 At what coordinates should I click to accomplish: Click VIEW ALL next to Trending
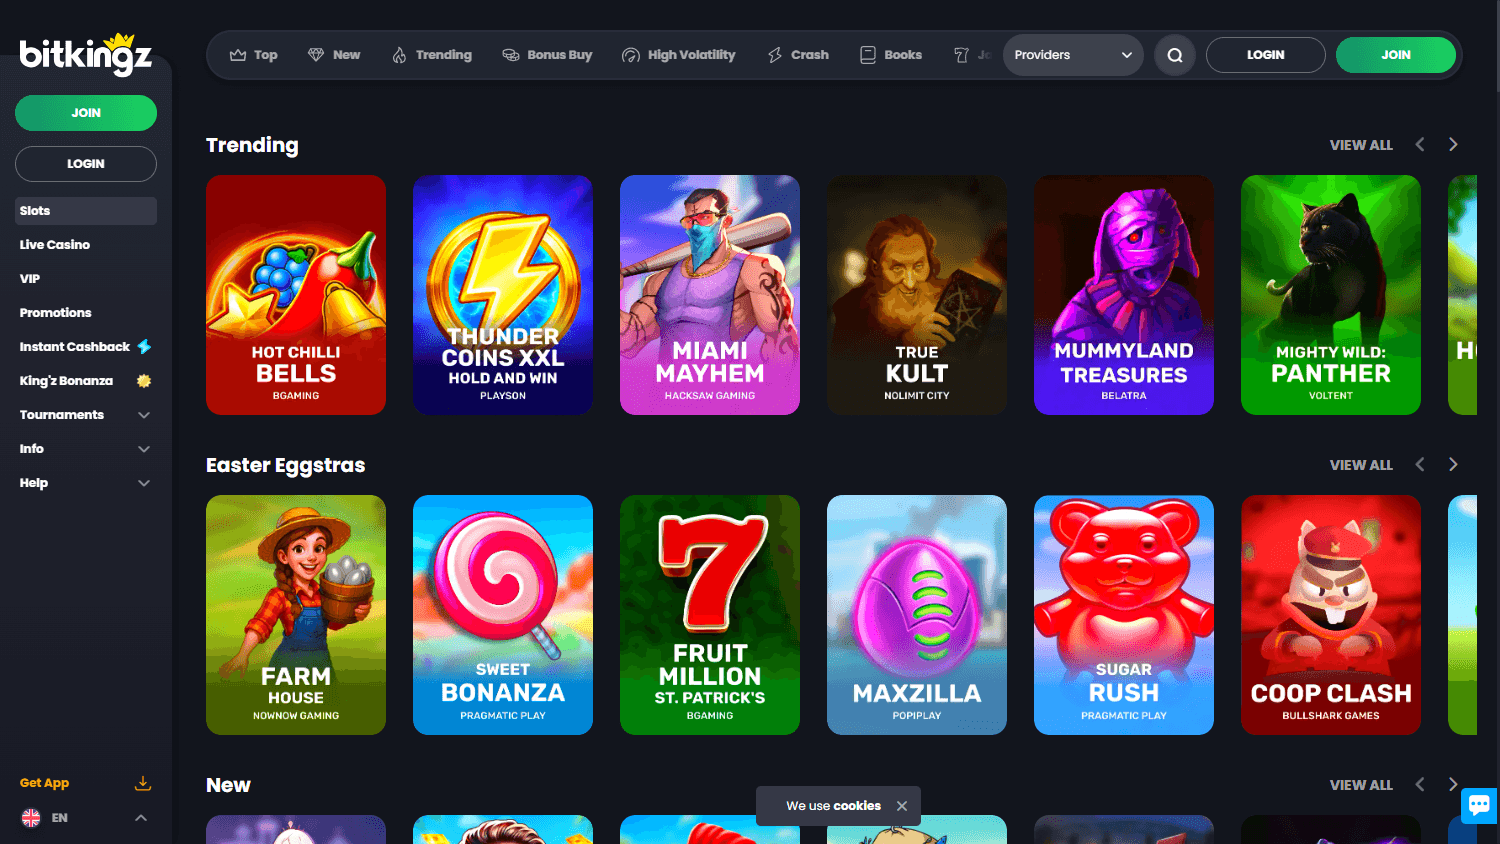click(1361, 144)
